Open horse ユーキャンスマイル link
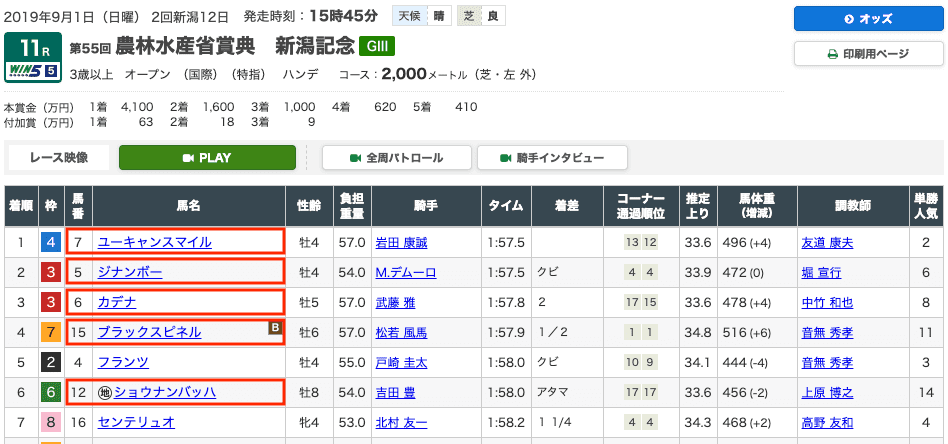948x444 pixels. (155, 243)
